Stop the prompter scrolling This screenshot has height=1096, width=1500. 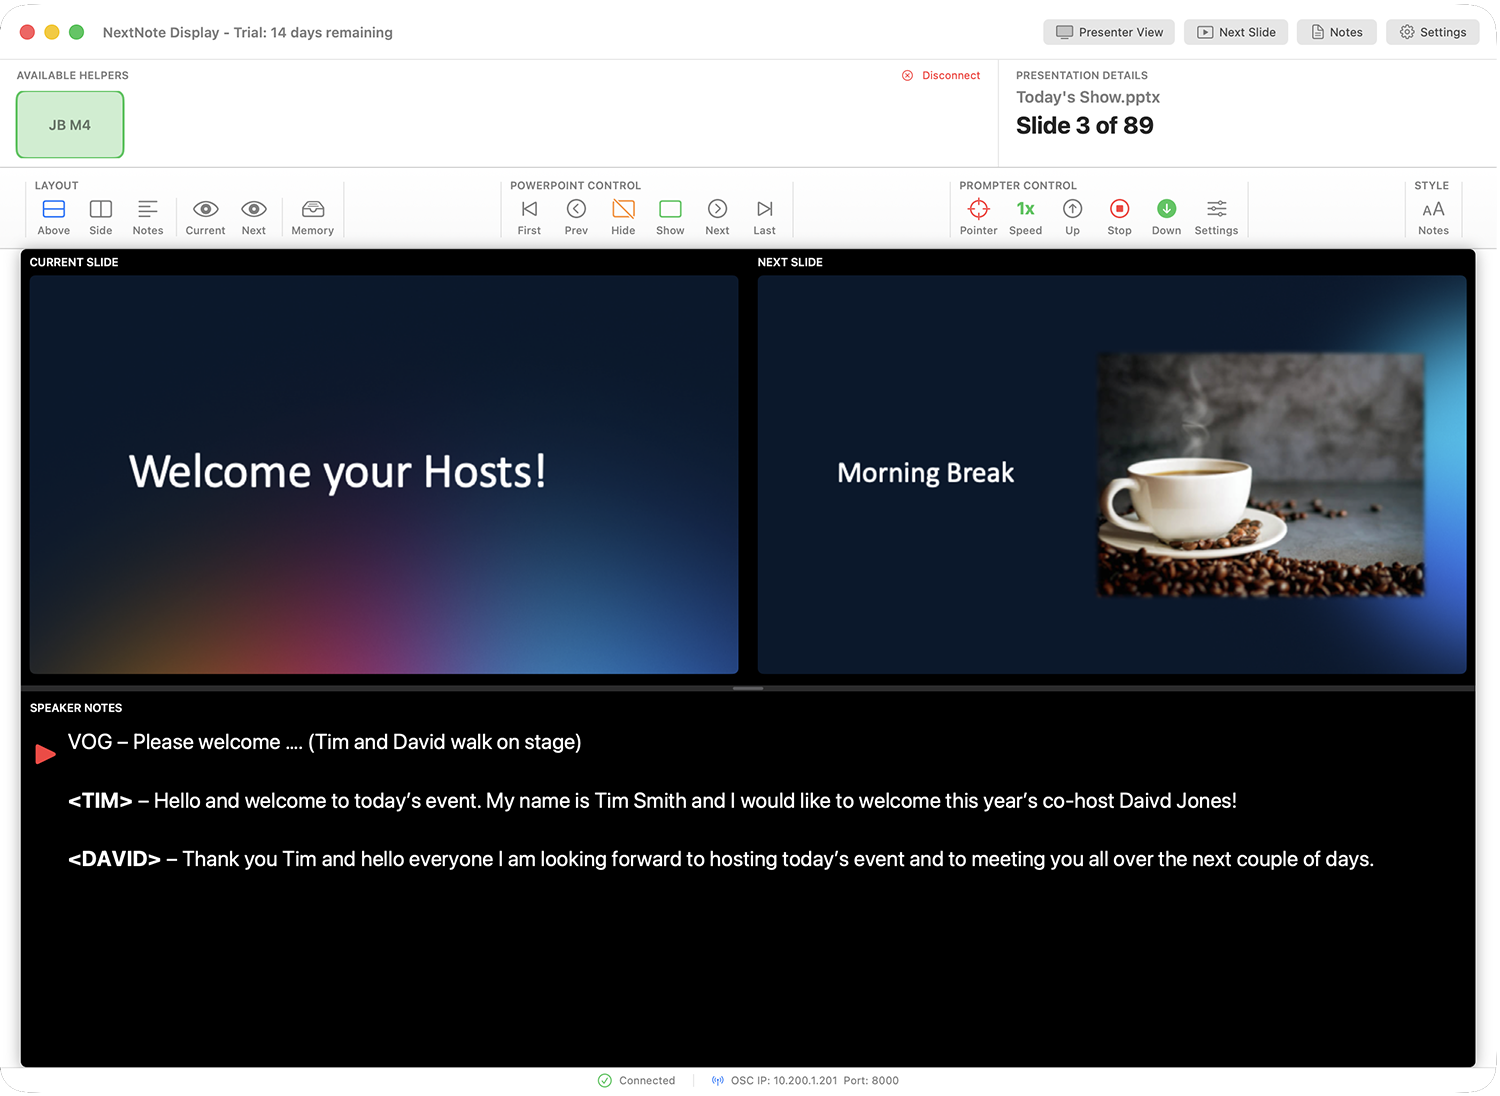(x=1119, y=214)
